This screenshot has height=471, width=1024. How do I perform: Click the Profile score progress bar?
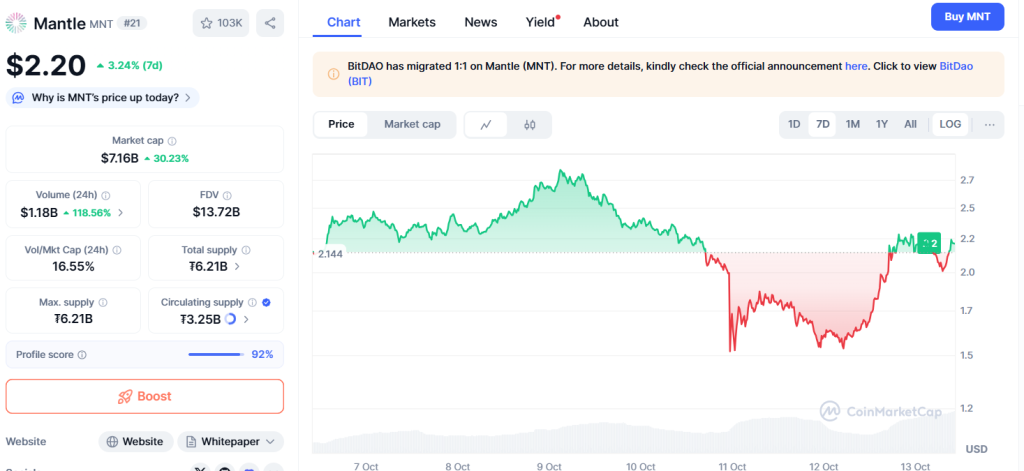[215, 355]
